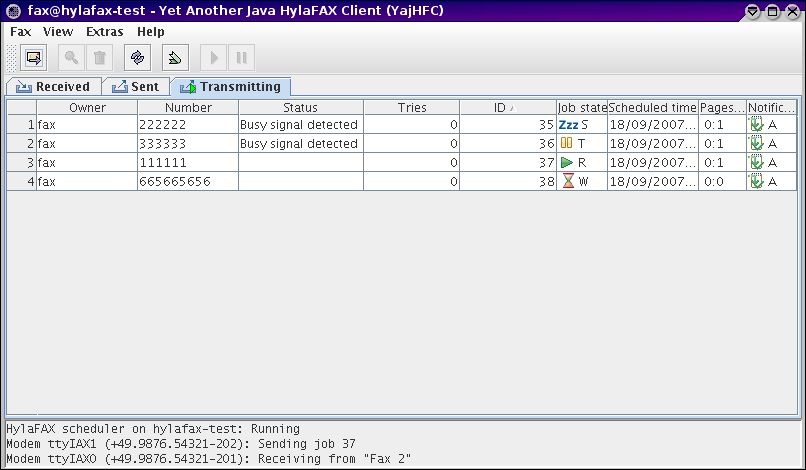
Task: Sort by the Number column header
Action: [x=188, y=107]
